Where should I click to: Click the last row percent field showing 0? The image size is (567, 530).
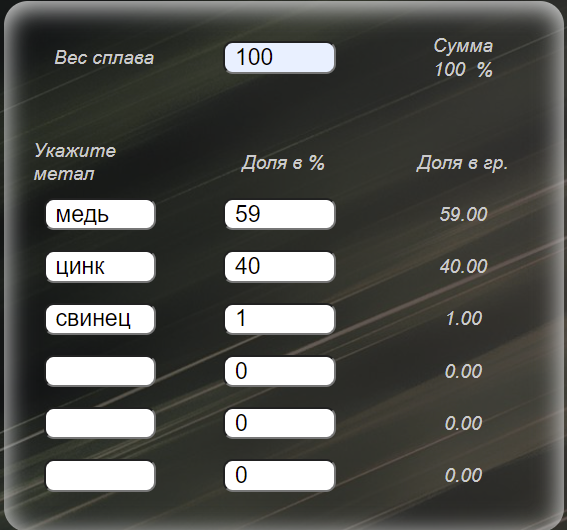tap(280, 475)
